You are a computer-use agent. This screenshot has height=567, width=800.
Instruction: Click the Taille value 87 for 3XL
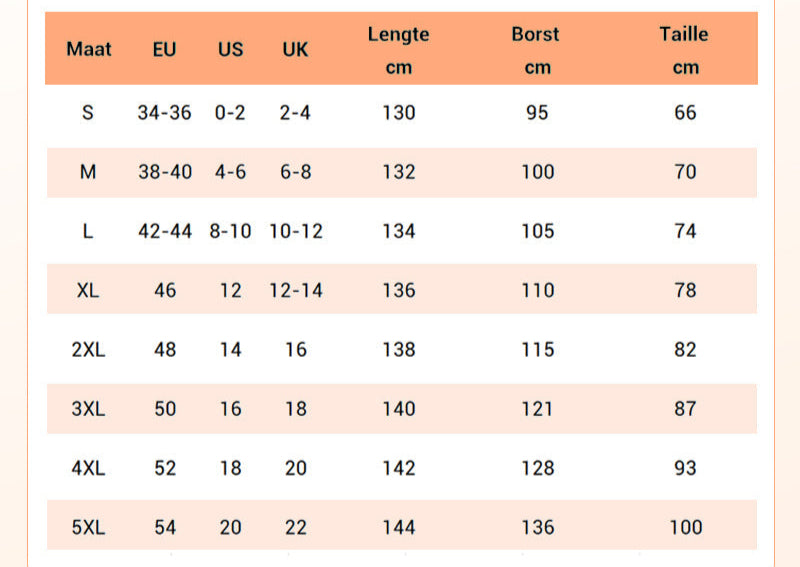tap(685, 409)
